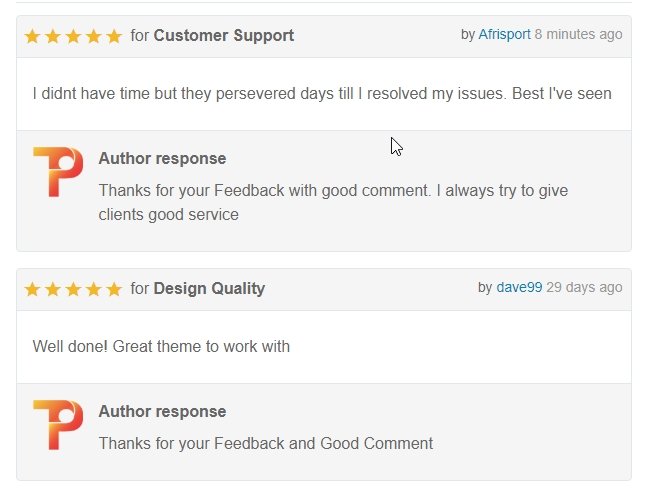Click the author logo beside dave99's review response
Image resolution: width=651 pixels, height=500 pixels.
coord(58,425)
